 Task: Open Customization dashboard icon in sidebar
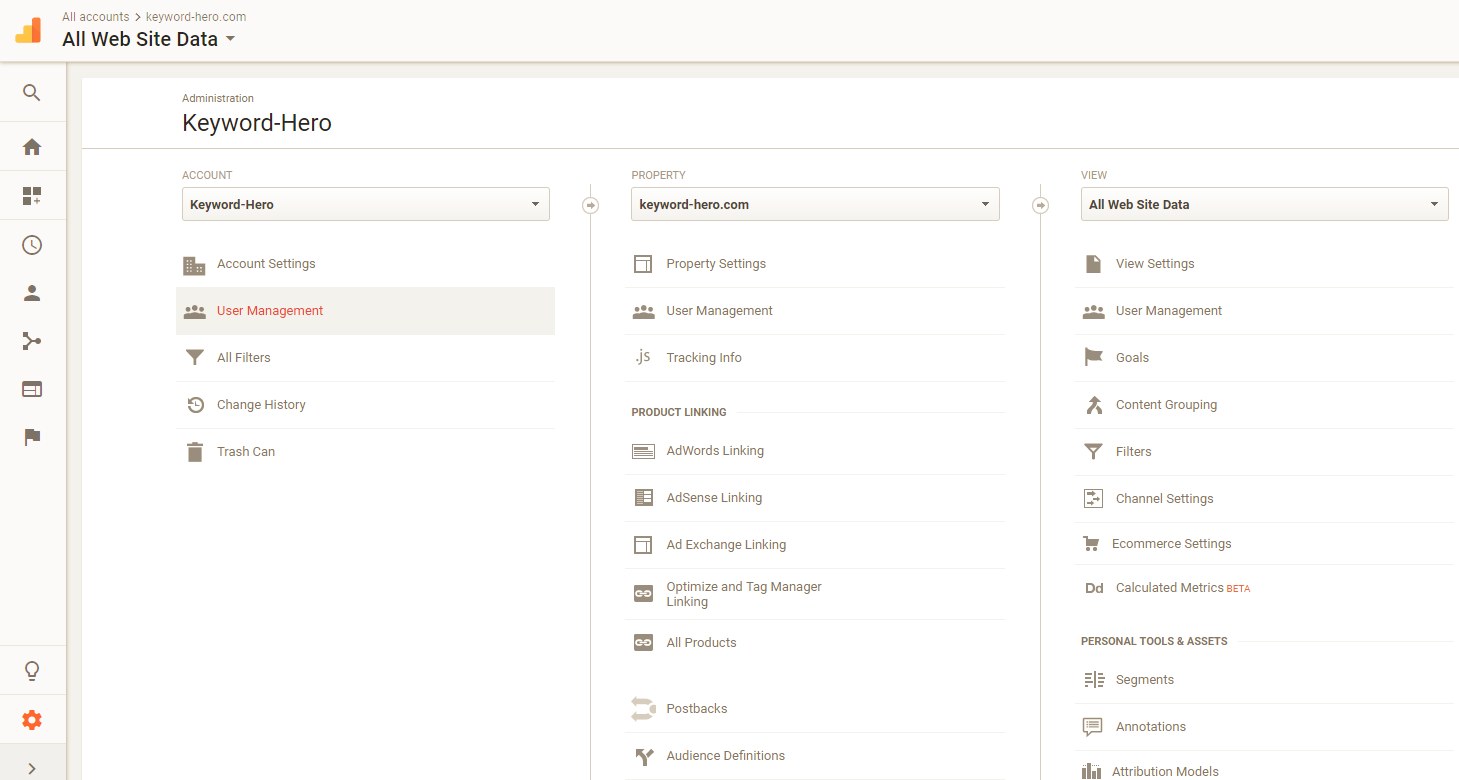pos(32,196)
